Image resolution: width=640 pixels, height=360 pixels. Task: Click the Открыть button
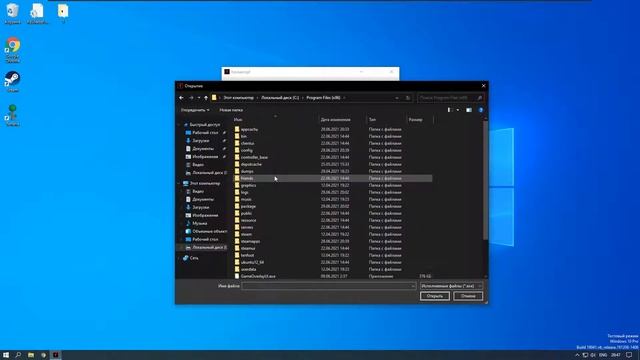click(x=435, y=296)
